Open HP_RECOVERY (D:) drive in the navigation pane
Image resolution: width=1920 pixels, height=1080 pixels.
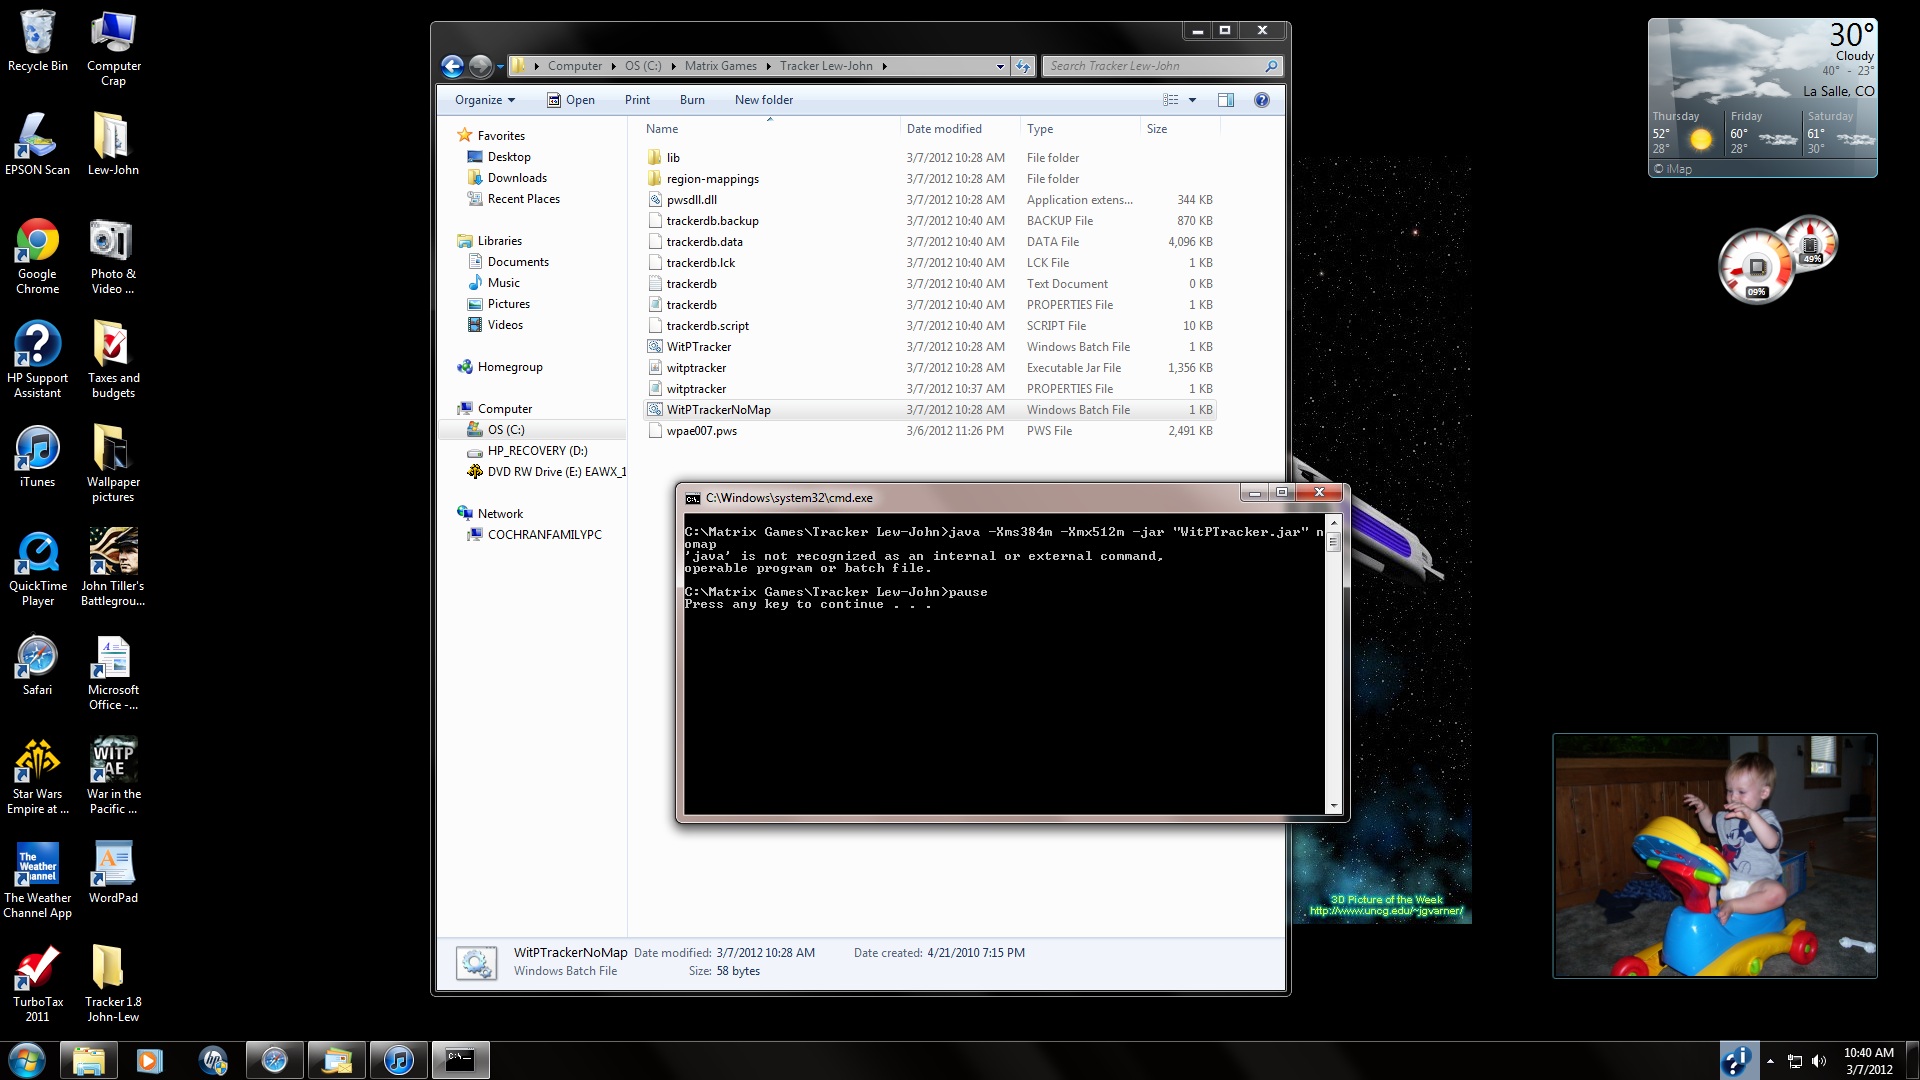coord(537,451)
